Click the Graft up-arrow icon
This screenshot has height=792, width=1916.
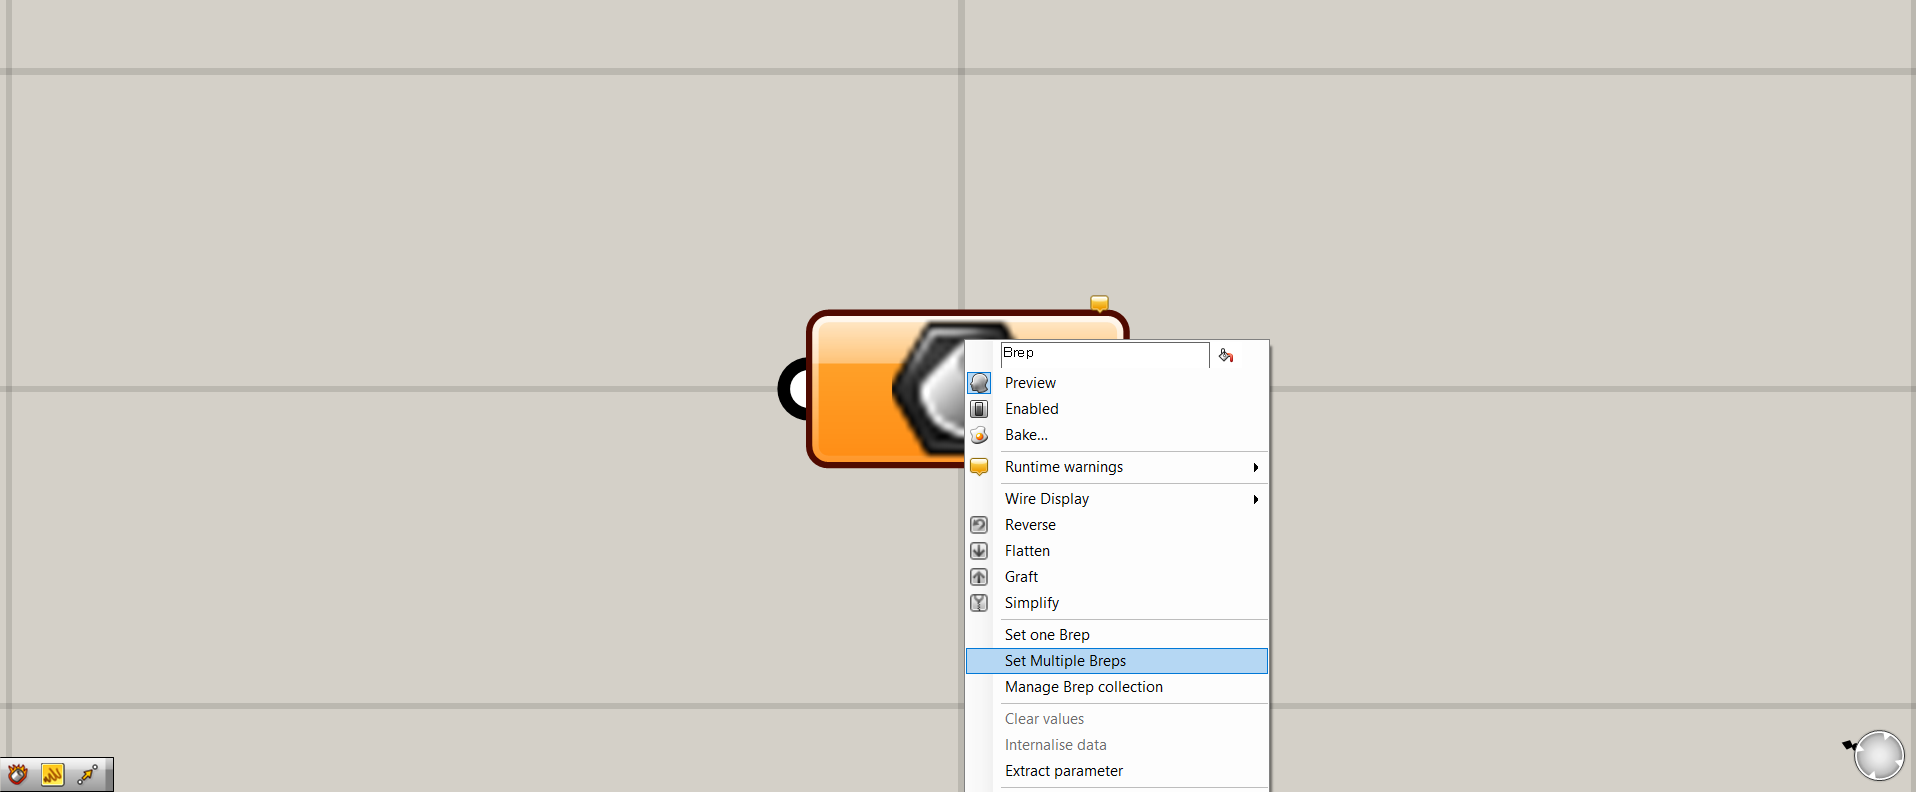979,577
